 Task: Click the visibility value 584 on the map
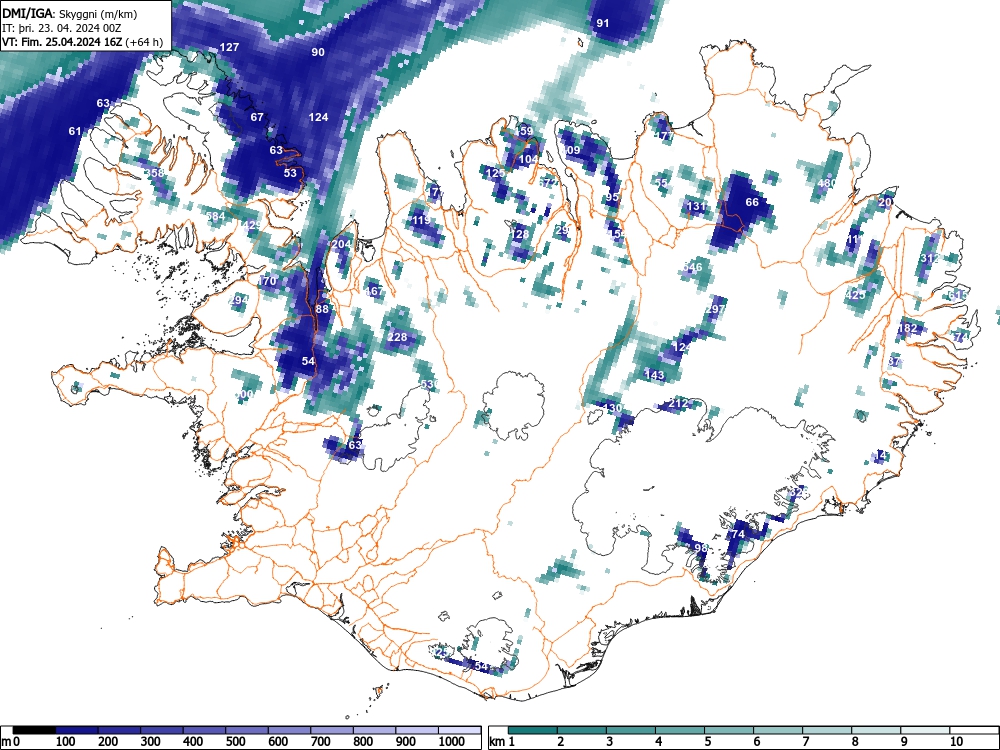coord(216,217)
